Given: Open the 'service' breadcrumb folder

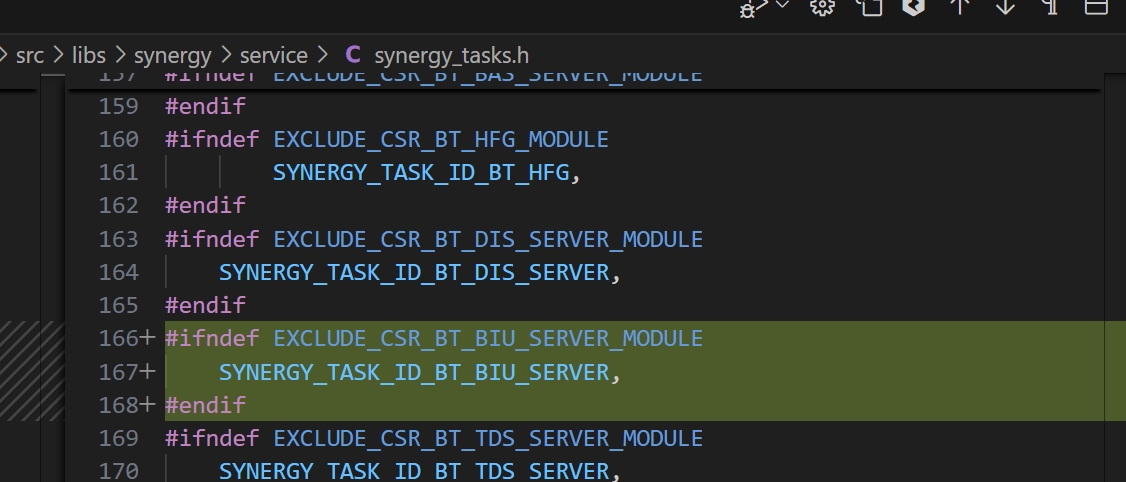Looking at the screenshot, I should point(274,55).
